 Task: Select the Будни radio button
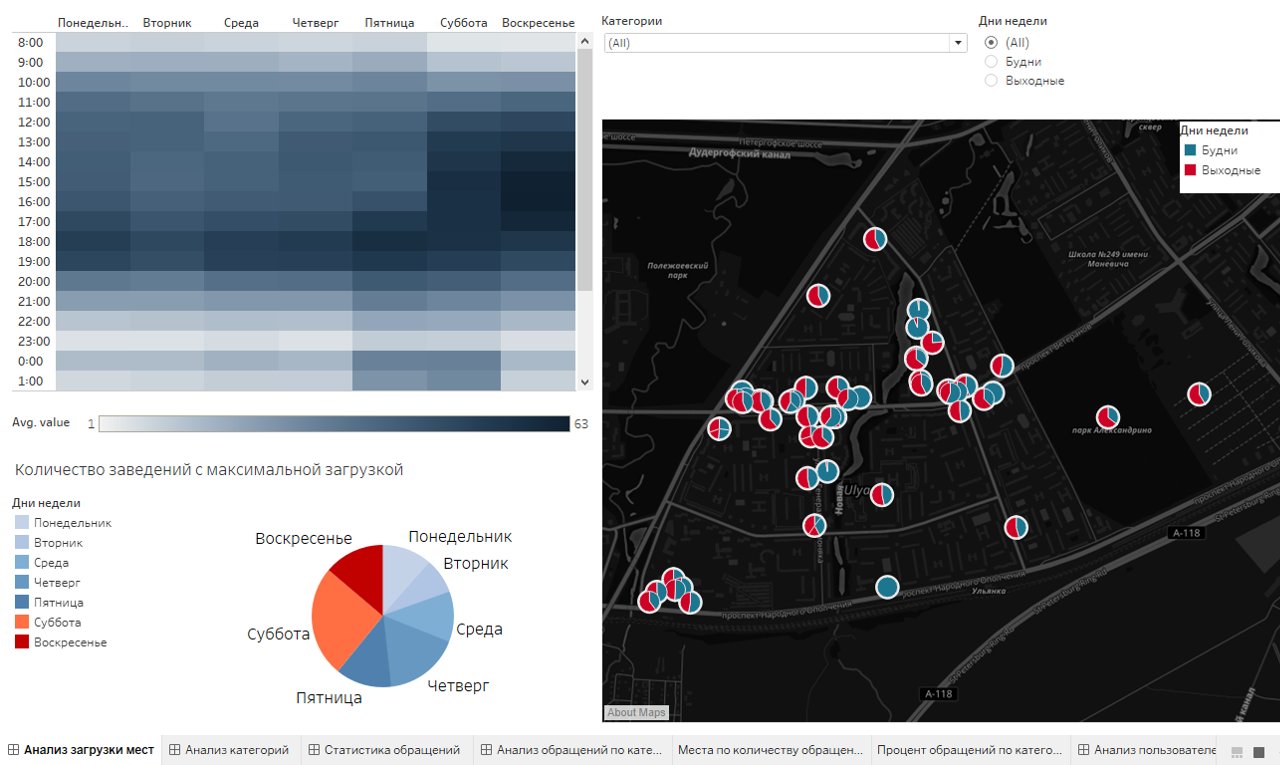pyautogui.click(x=991, y=62)
